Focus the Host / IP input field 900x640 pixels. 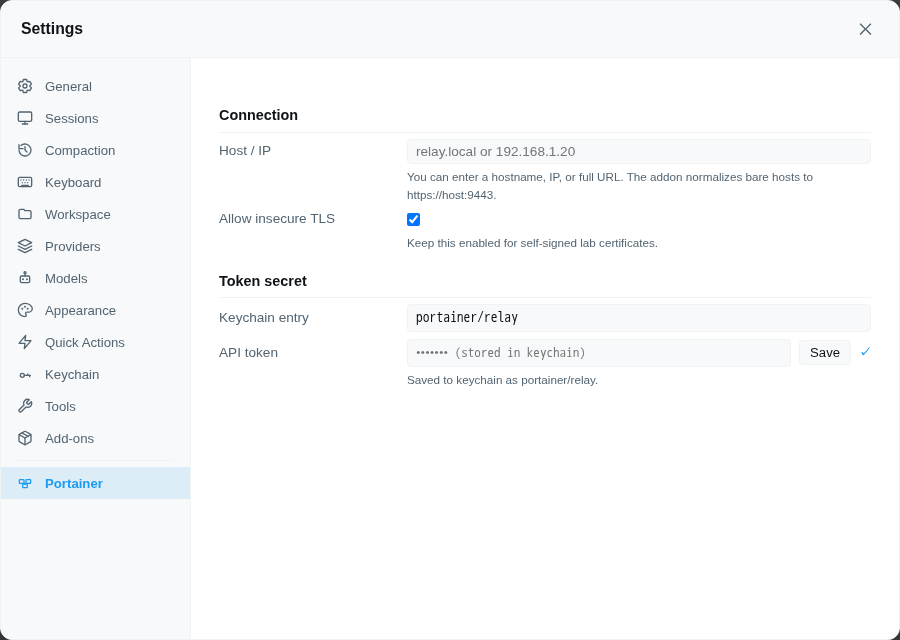point(638,152)
